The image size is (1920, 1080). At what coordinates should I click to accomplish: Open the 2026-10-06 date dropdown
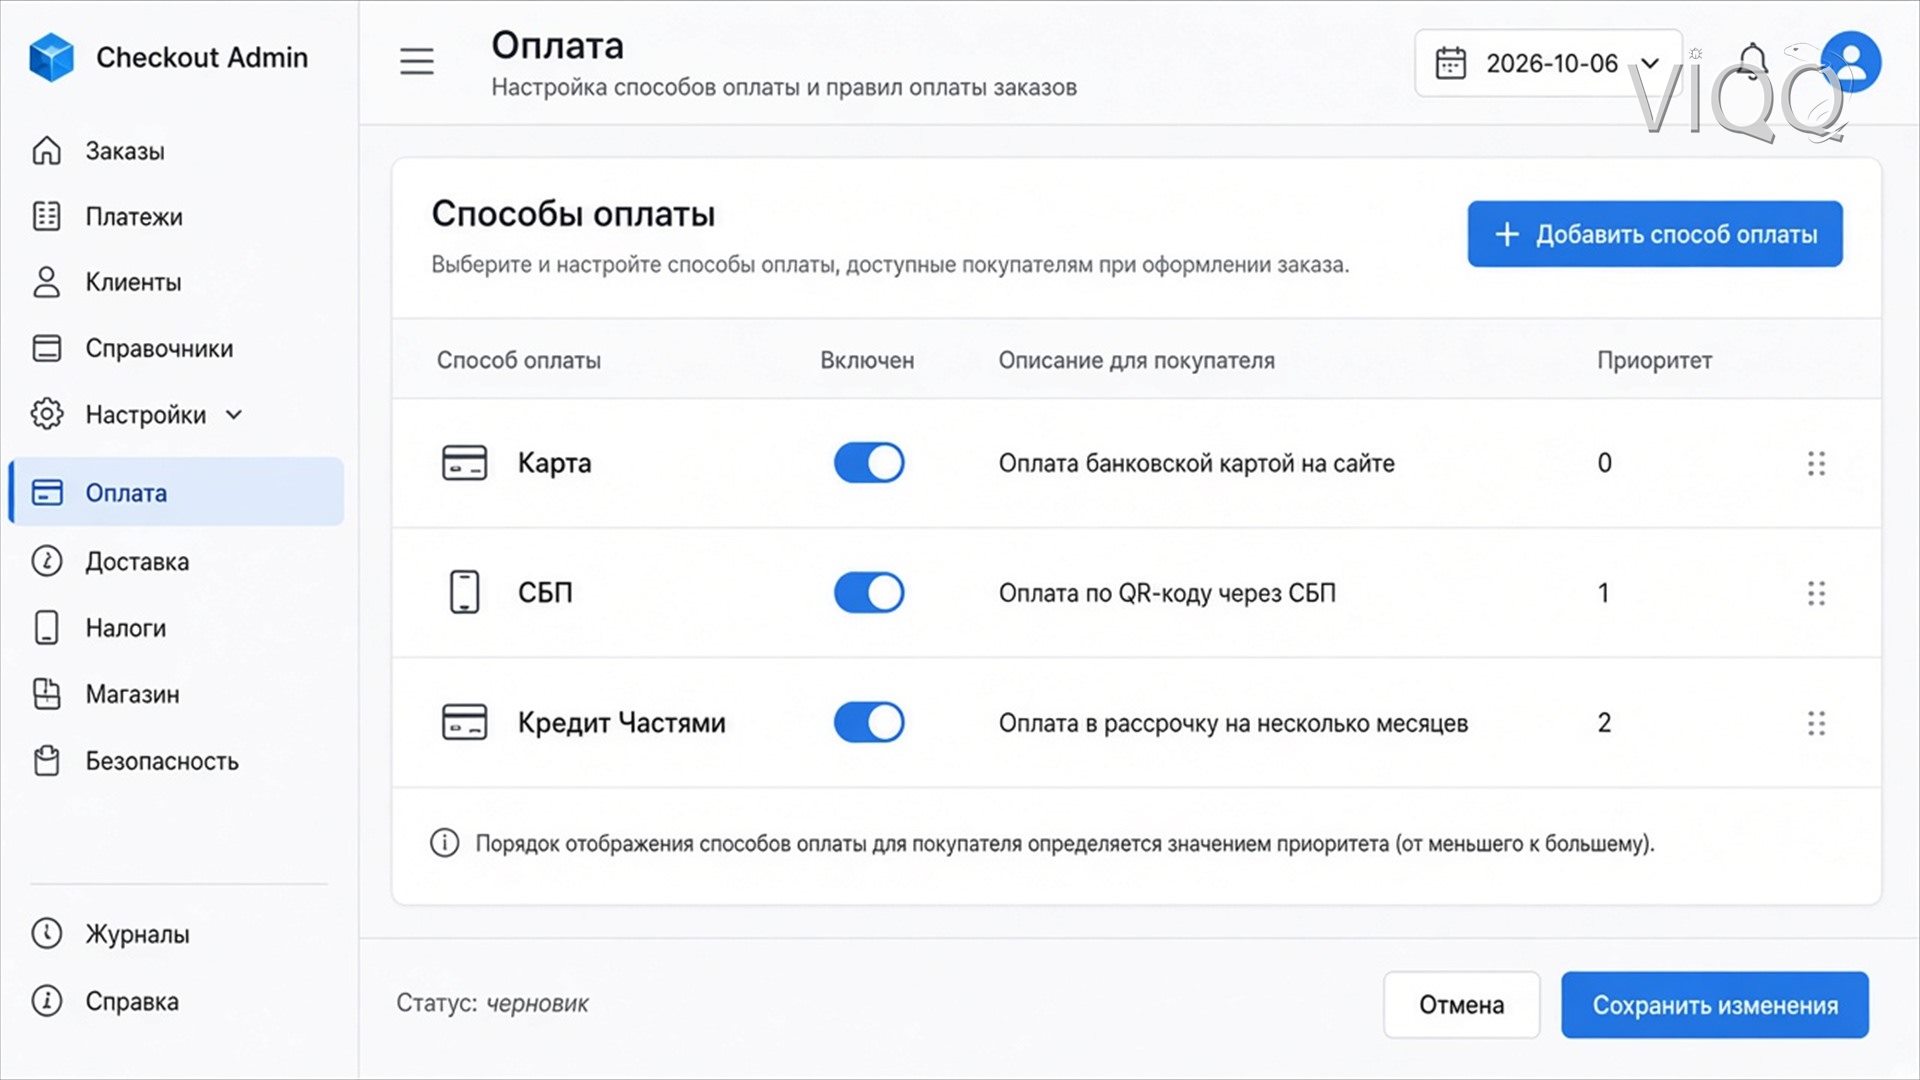(1548, 63)
